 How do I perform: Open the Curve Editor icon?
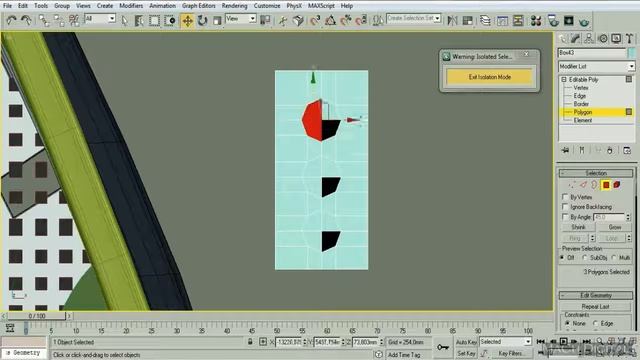click(502, 20)
